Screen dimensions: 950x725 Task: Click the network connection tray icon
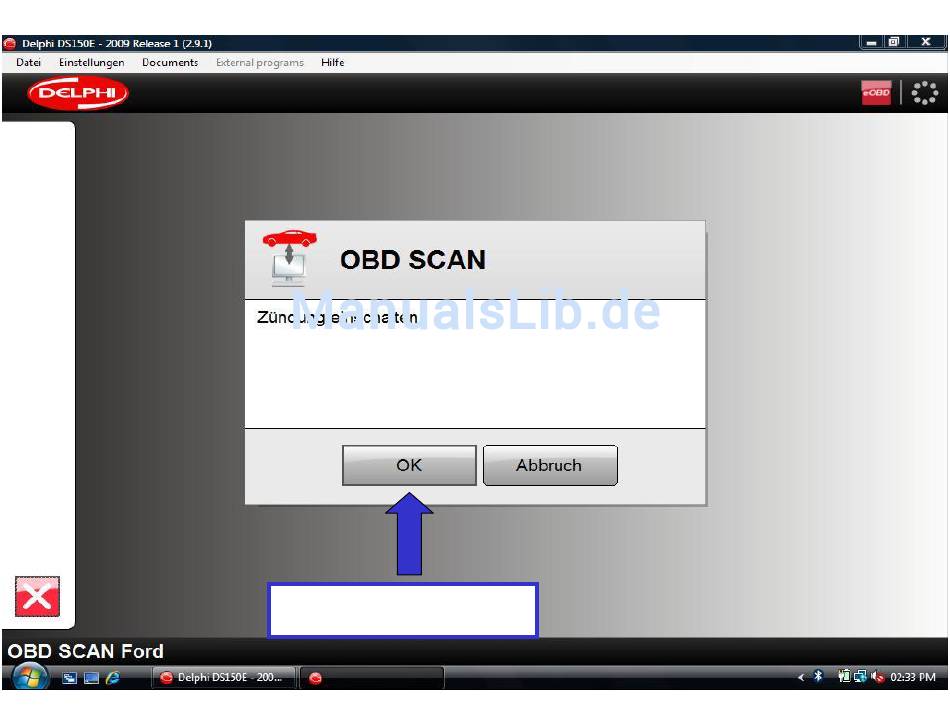pyautogui.click(x=860, y=677)
